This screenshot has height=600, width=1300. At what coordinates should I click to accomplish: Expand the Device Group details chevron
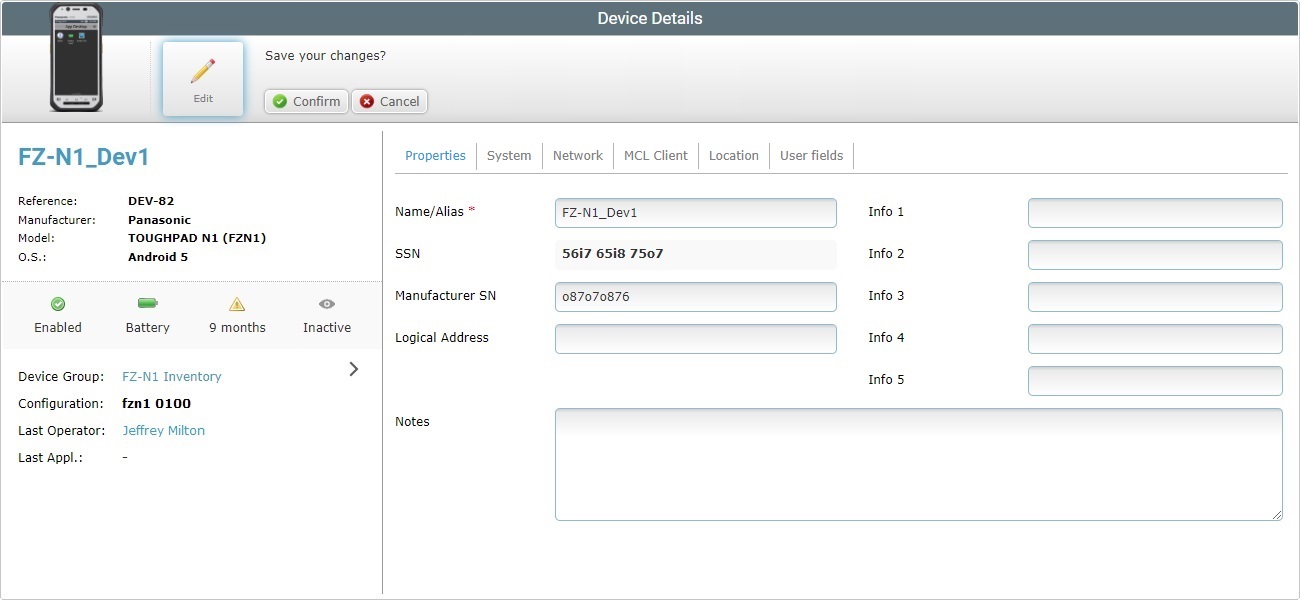click(x=353, y=369)
